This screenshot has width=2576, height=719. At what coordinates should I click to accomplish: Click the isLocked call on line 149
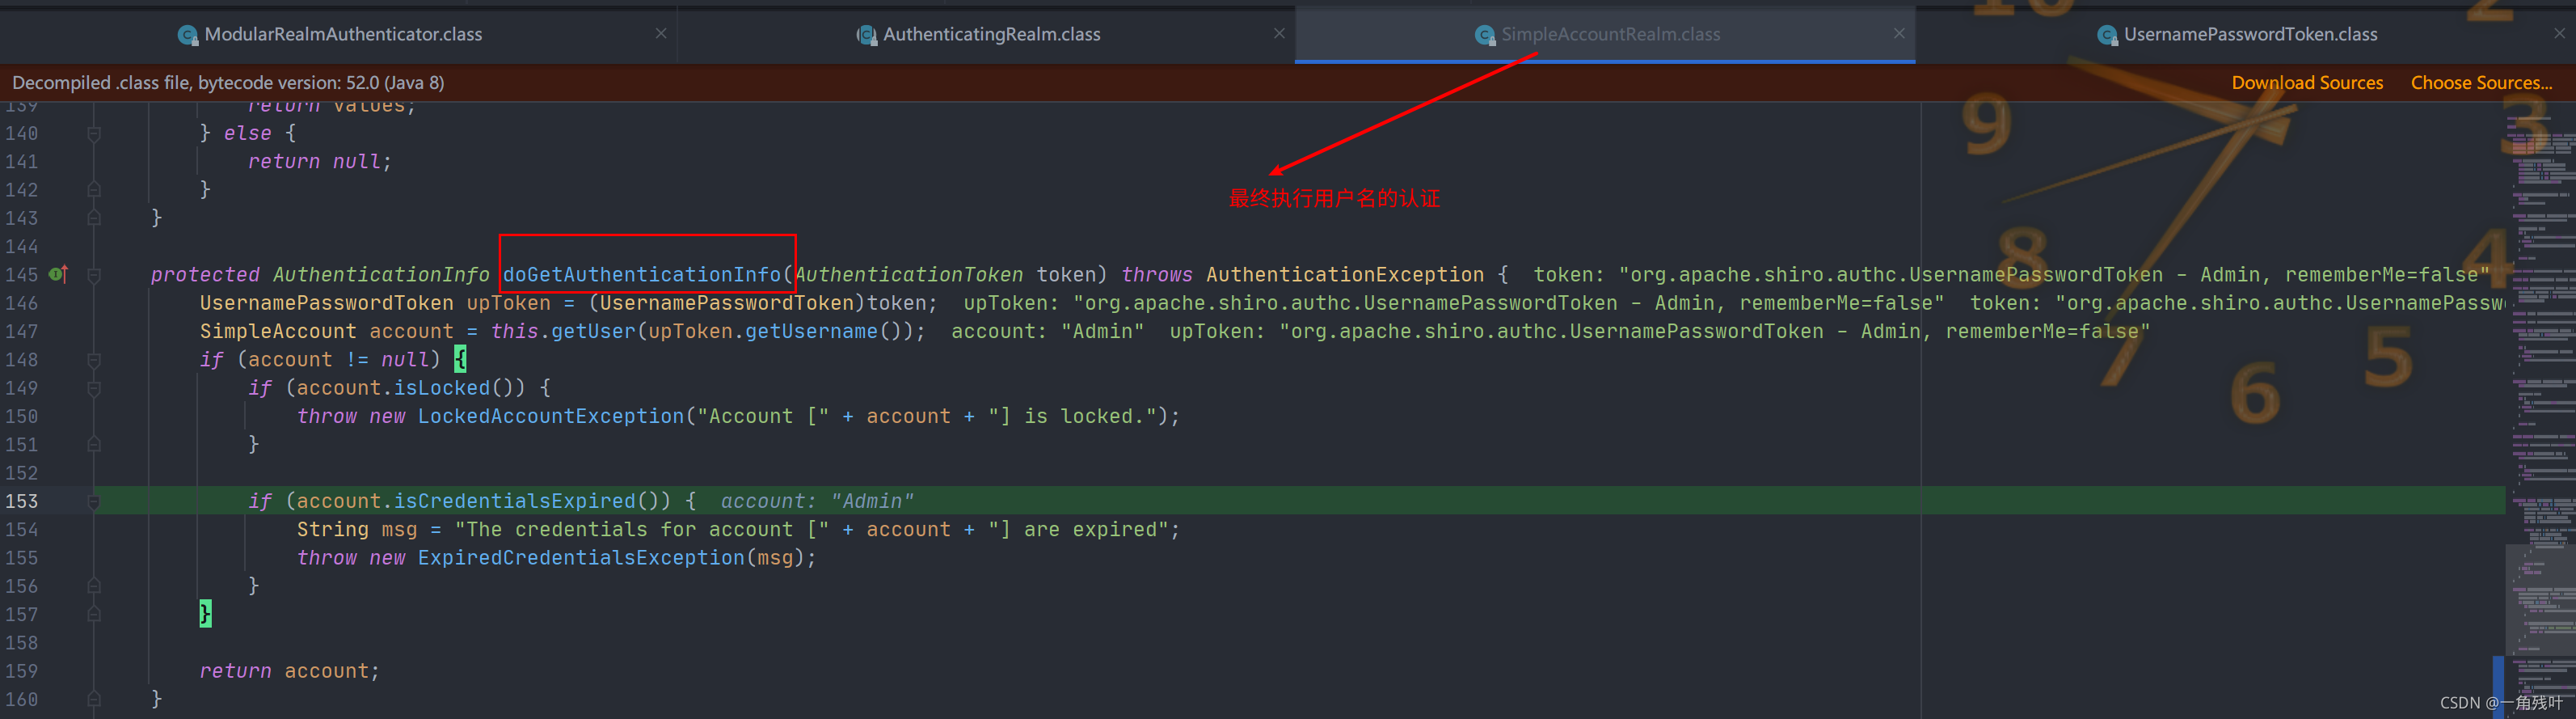(x=442, y=387)
